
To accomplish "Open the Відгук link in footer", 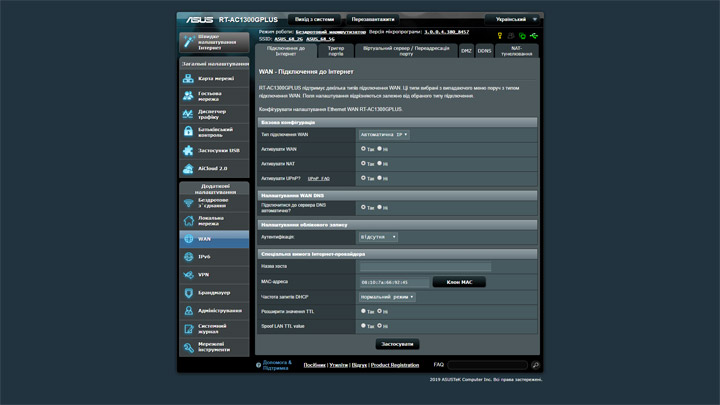I will (359, 365).
